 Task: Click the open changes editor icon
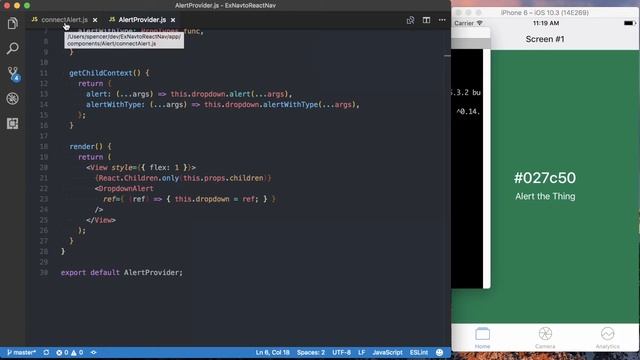pos(411,20)
